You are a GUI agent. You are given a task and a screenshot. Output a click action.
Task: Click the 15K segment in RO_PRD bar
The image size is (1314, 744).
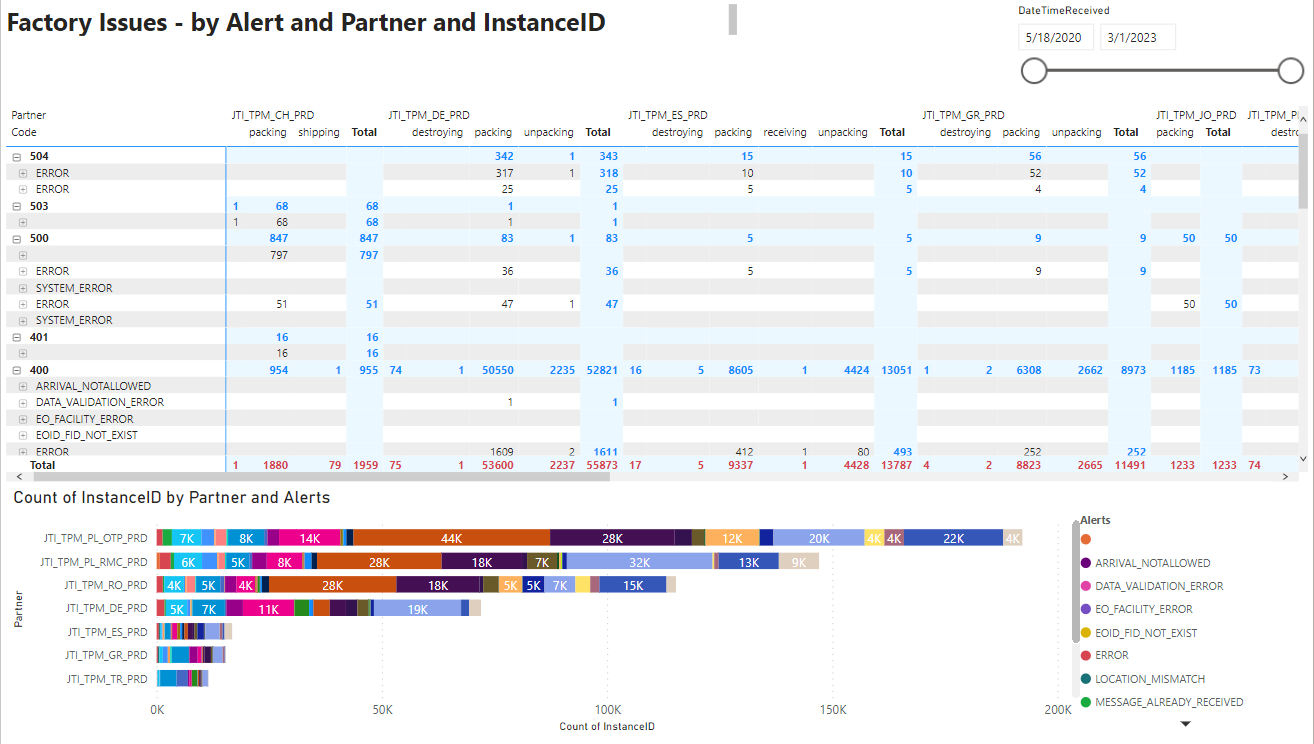(x=633, y=585)
